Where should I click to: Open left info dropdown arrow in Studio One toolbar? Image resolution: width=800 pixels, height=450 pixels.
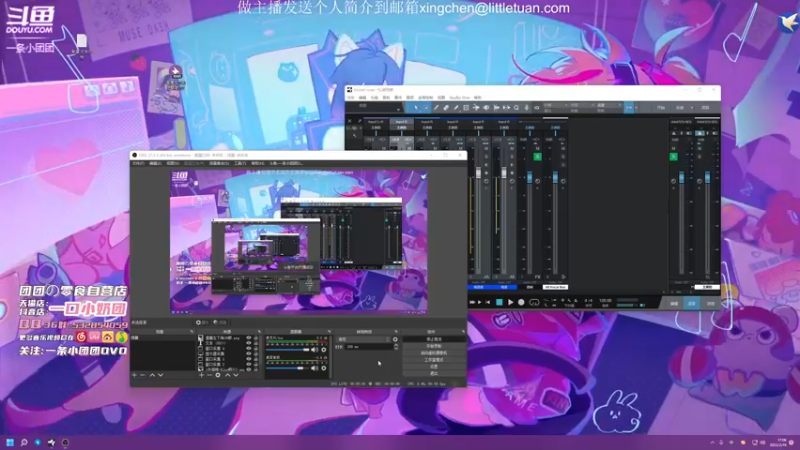point(398,110)
